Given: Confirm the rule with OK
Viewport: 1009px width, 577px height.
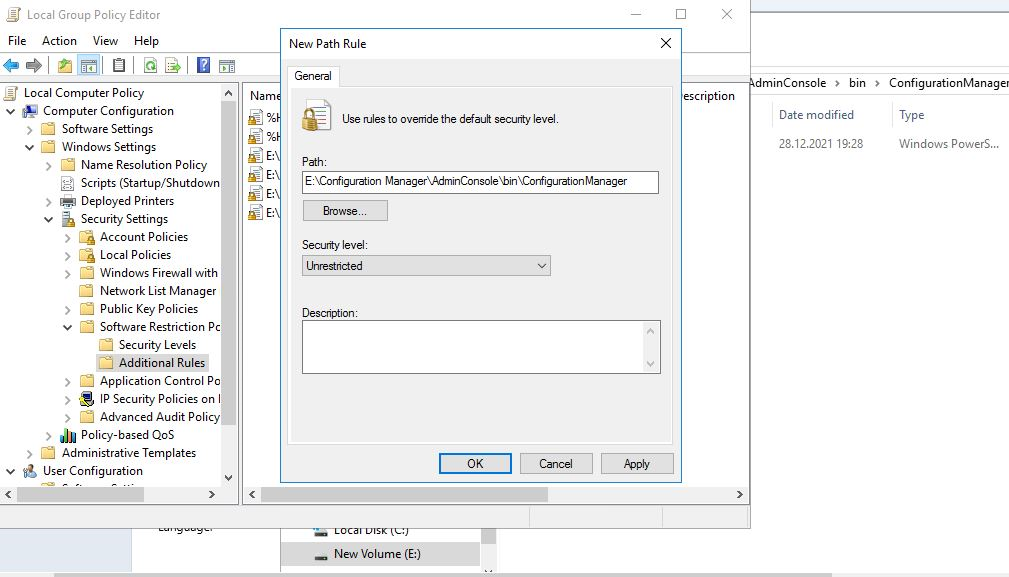Looking at the screenshot, I should coord(475,464).
